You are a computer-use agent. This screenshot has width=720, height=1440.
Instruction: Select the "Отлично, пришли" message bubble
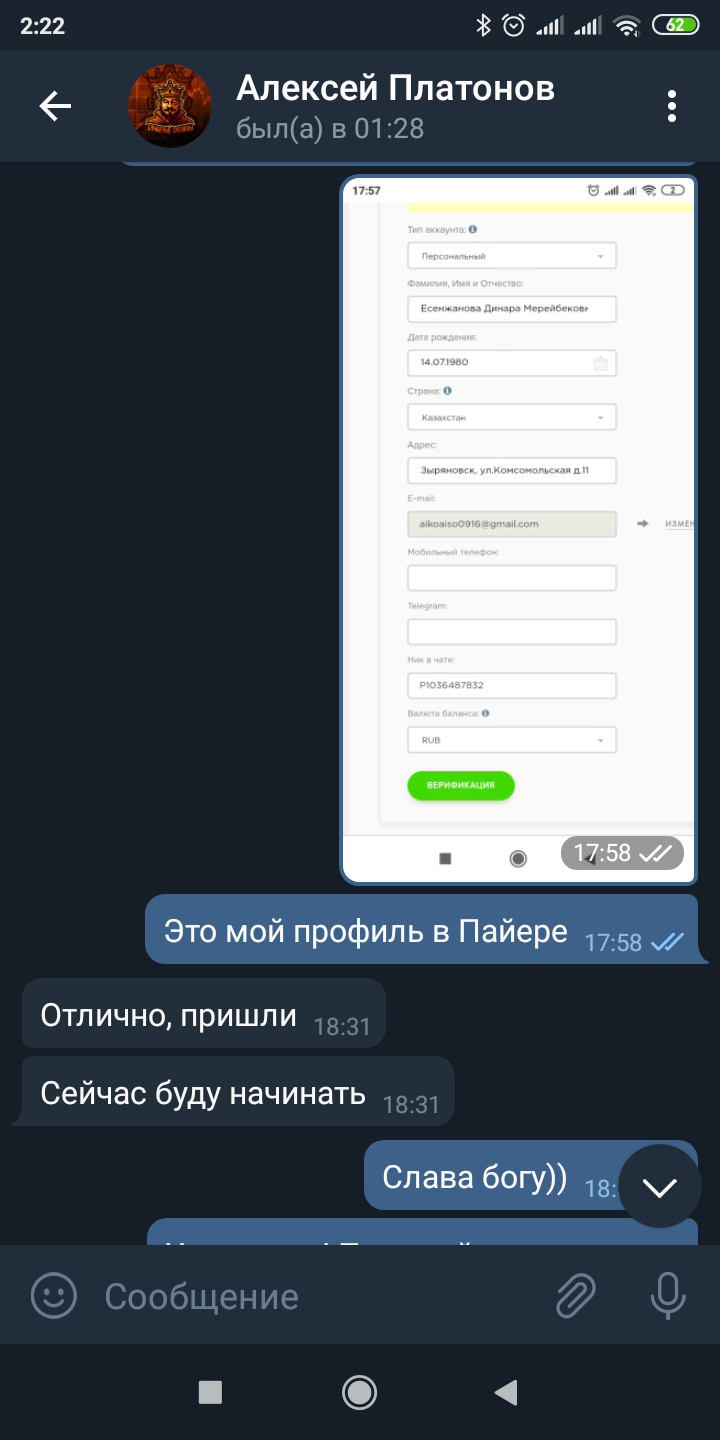[204, 1014]
